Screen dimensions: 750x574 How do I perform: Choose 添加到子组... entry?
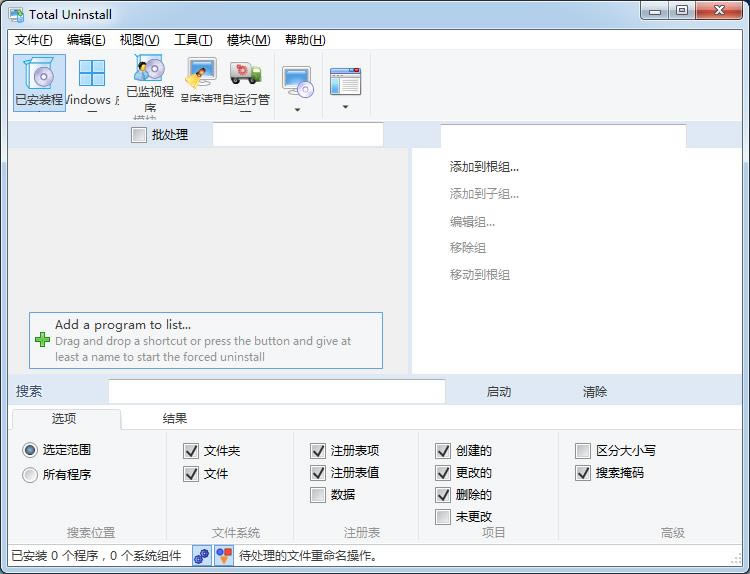484,194
